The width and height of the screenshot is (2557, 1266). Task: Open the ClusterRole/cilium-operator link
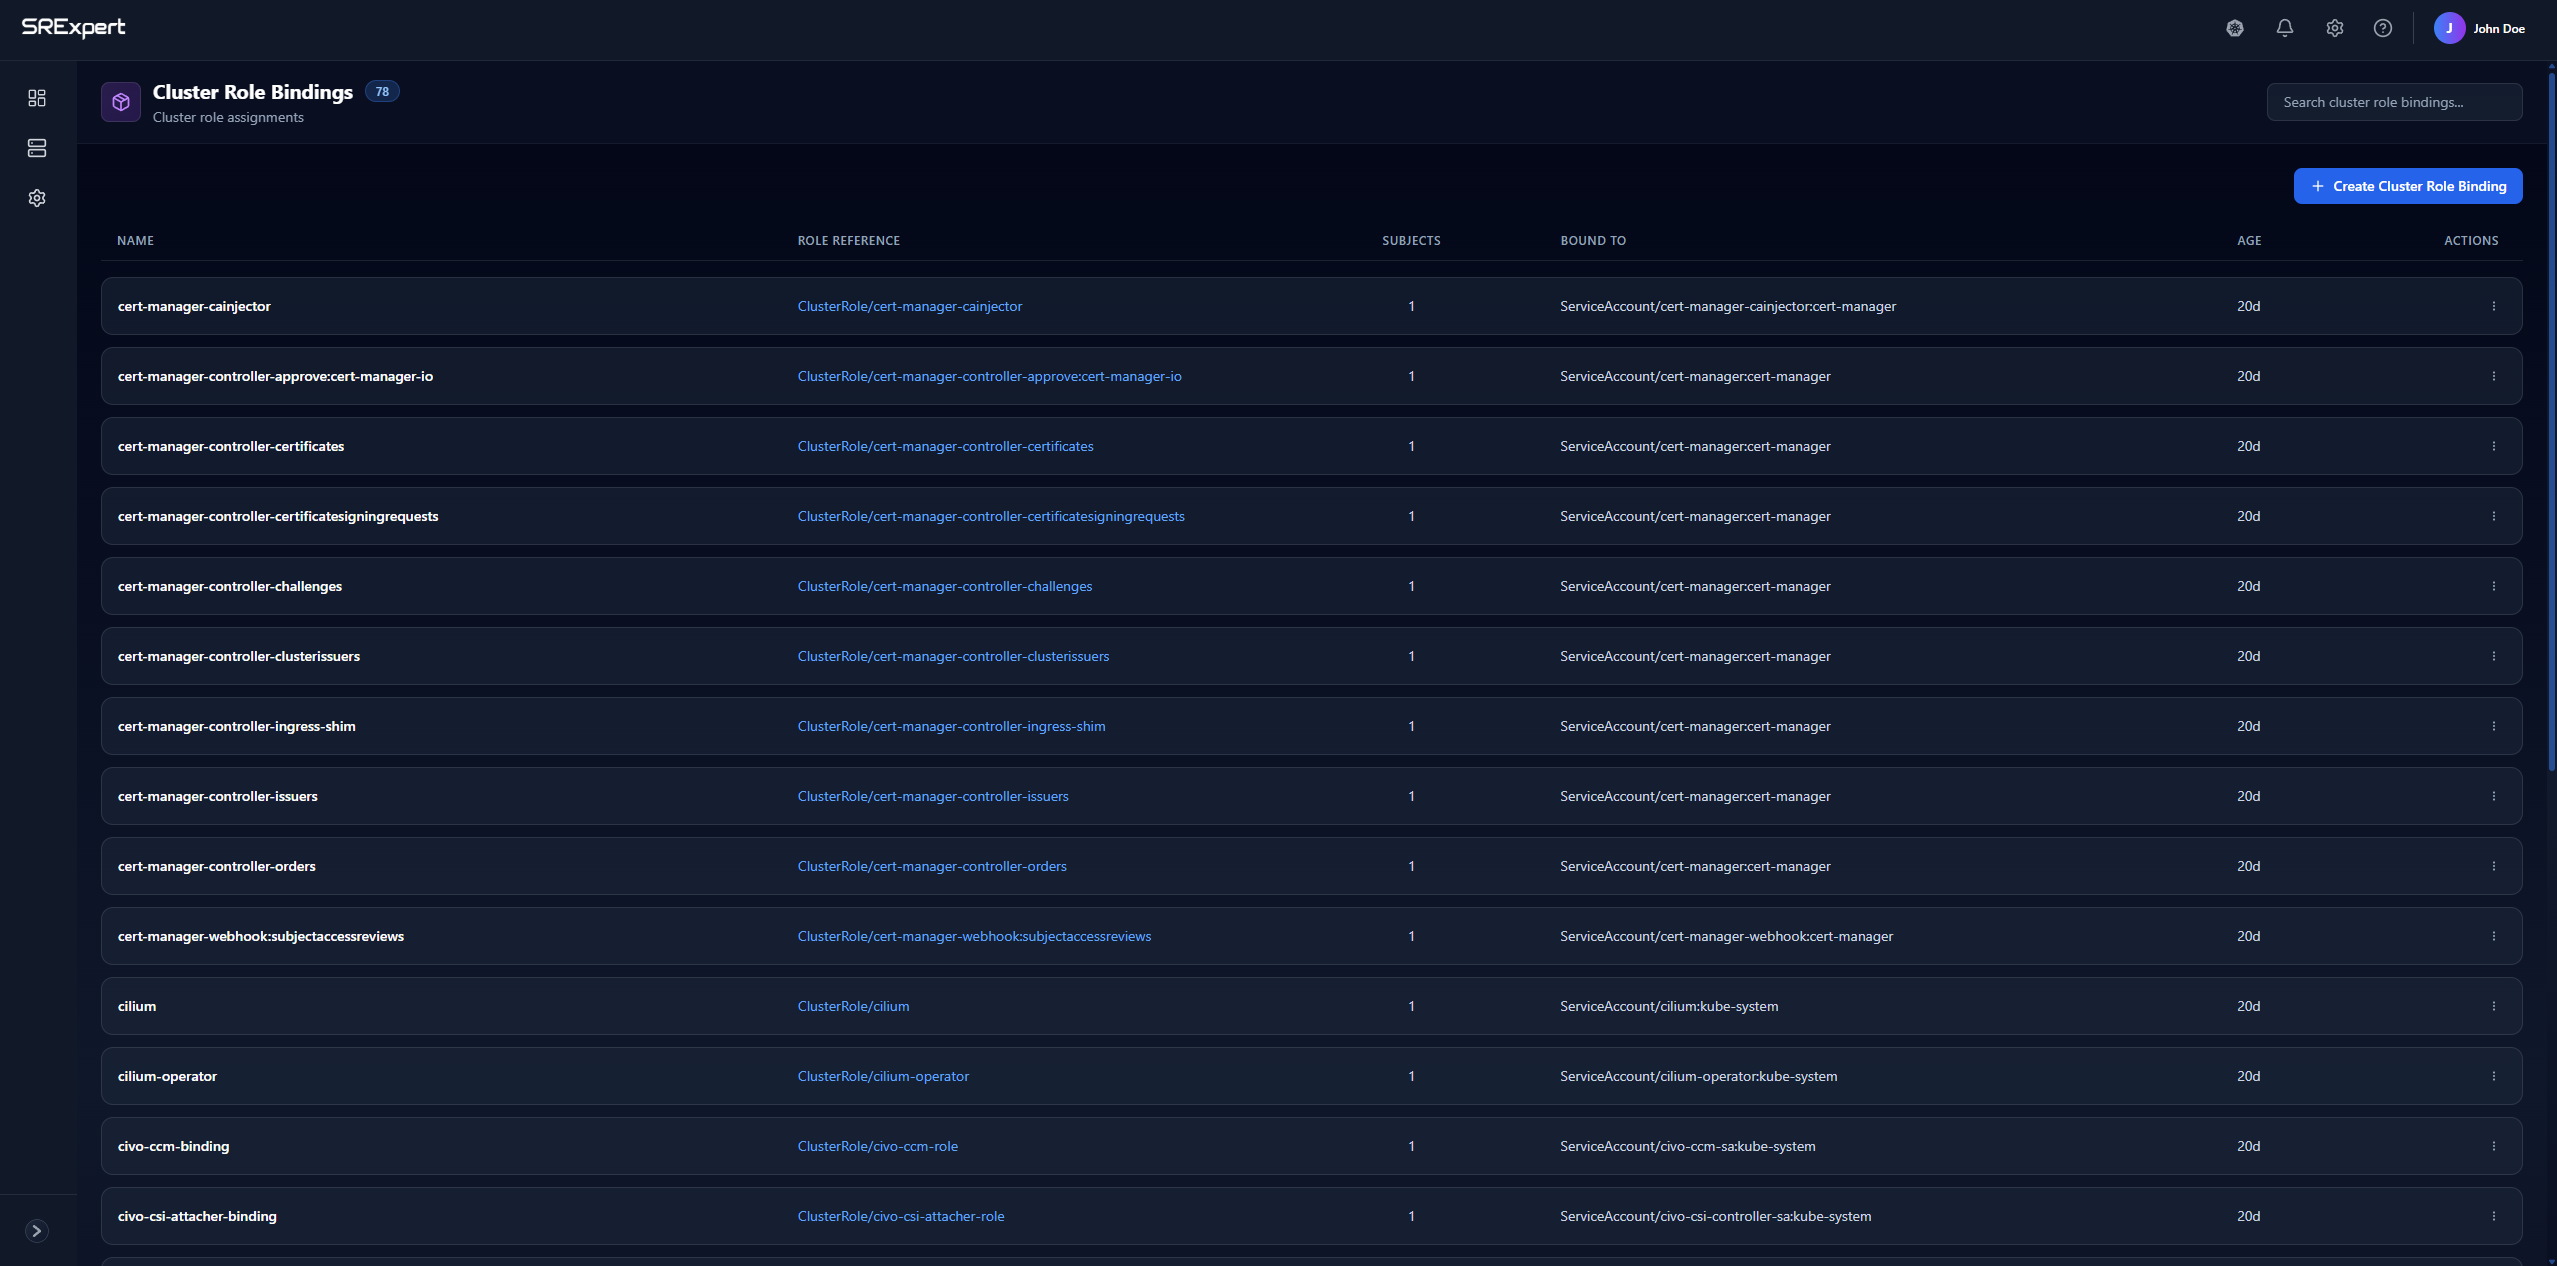882,1076
